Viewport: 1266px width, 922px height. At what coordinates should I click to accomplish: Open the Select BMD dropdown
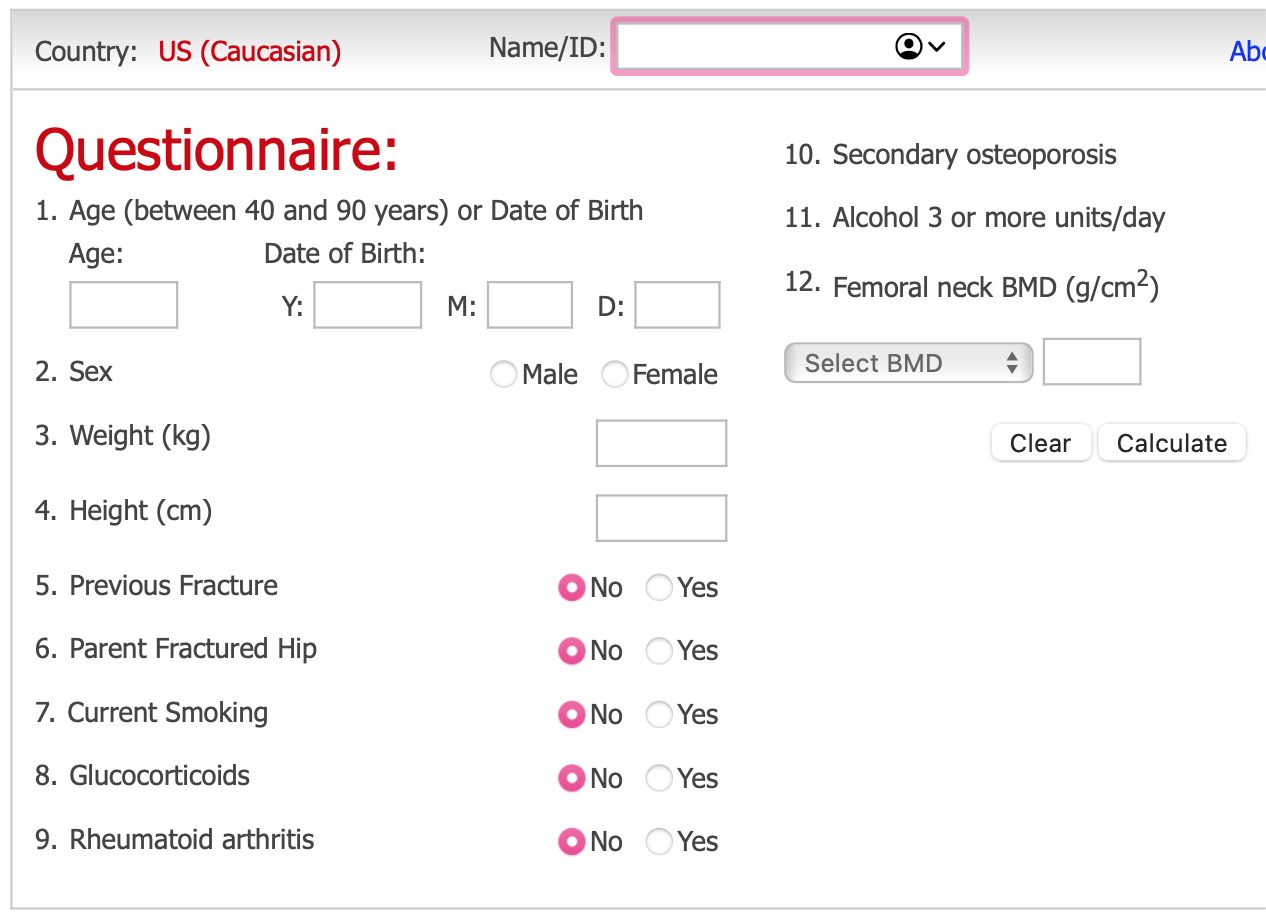908,363
